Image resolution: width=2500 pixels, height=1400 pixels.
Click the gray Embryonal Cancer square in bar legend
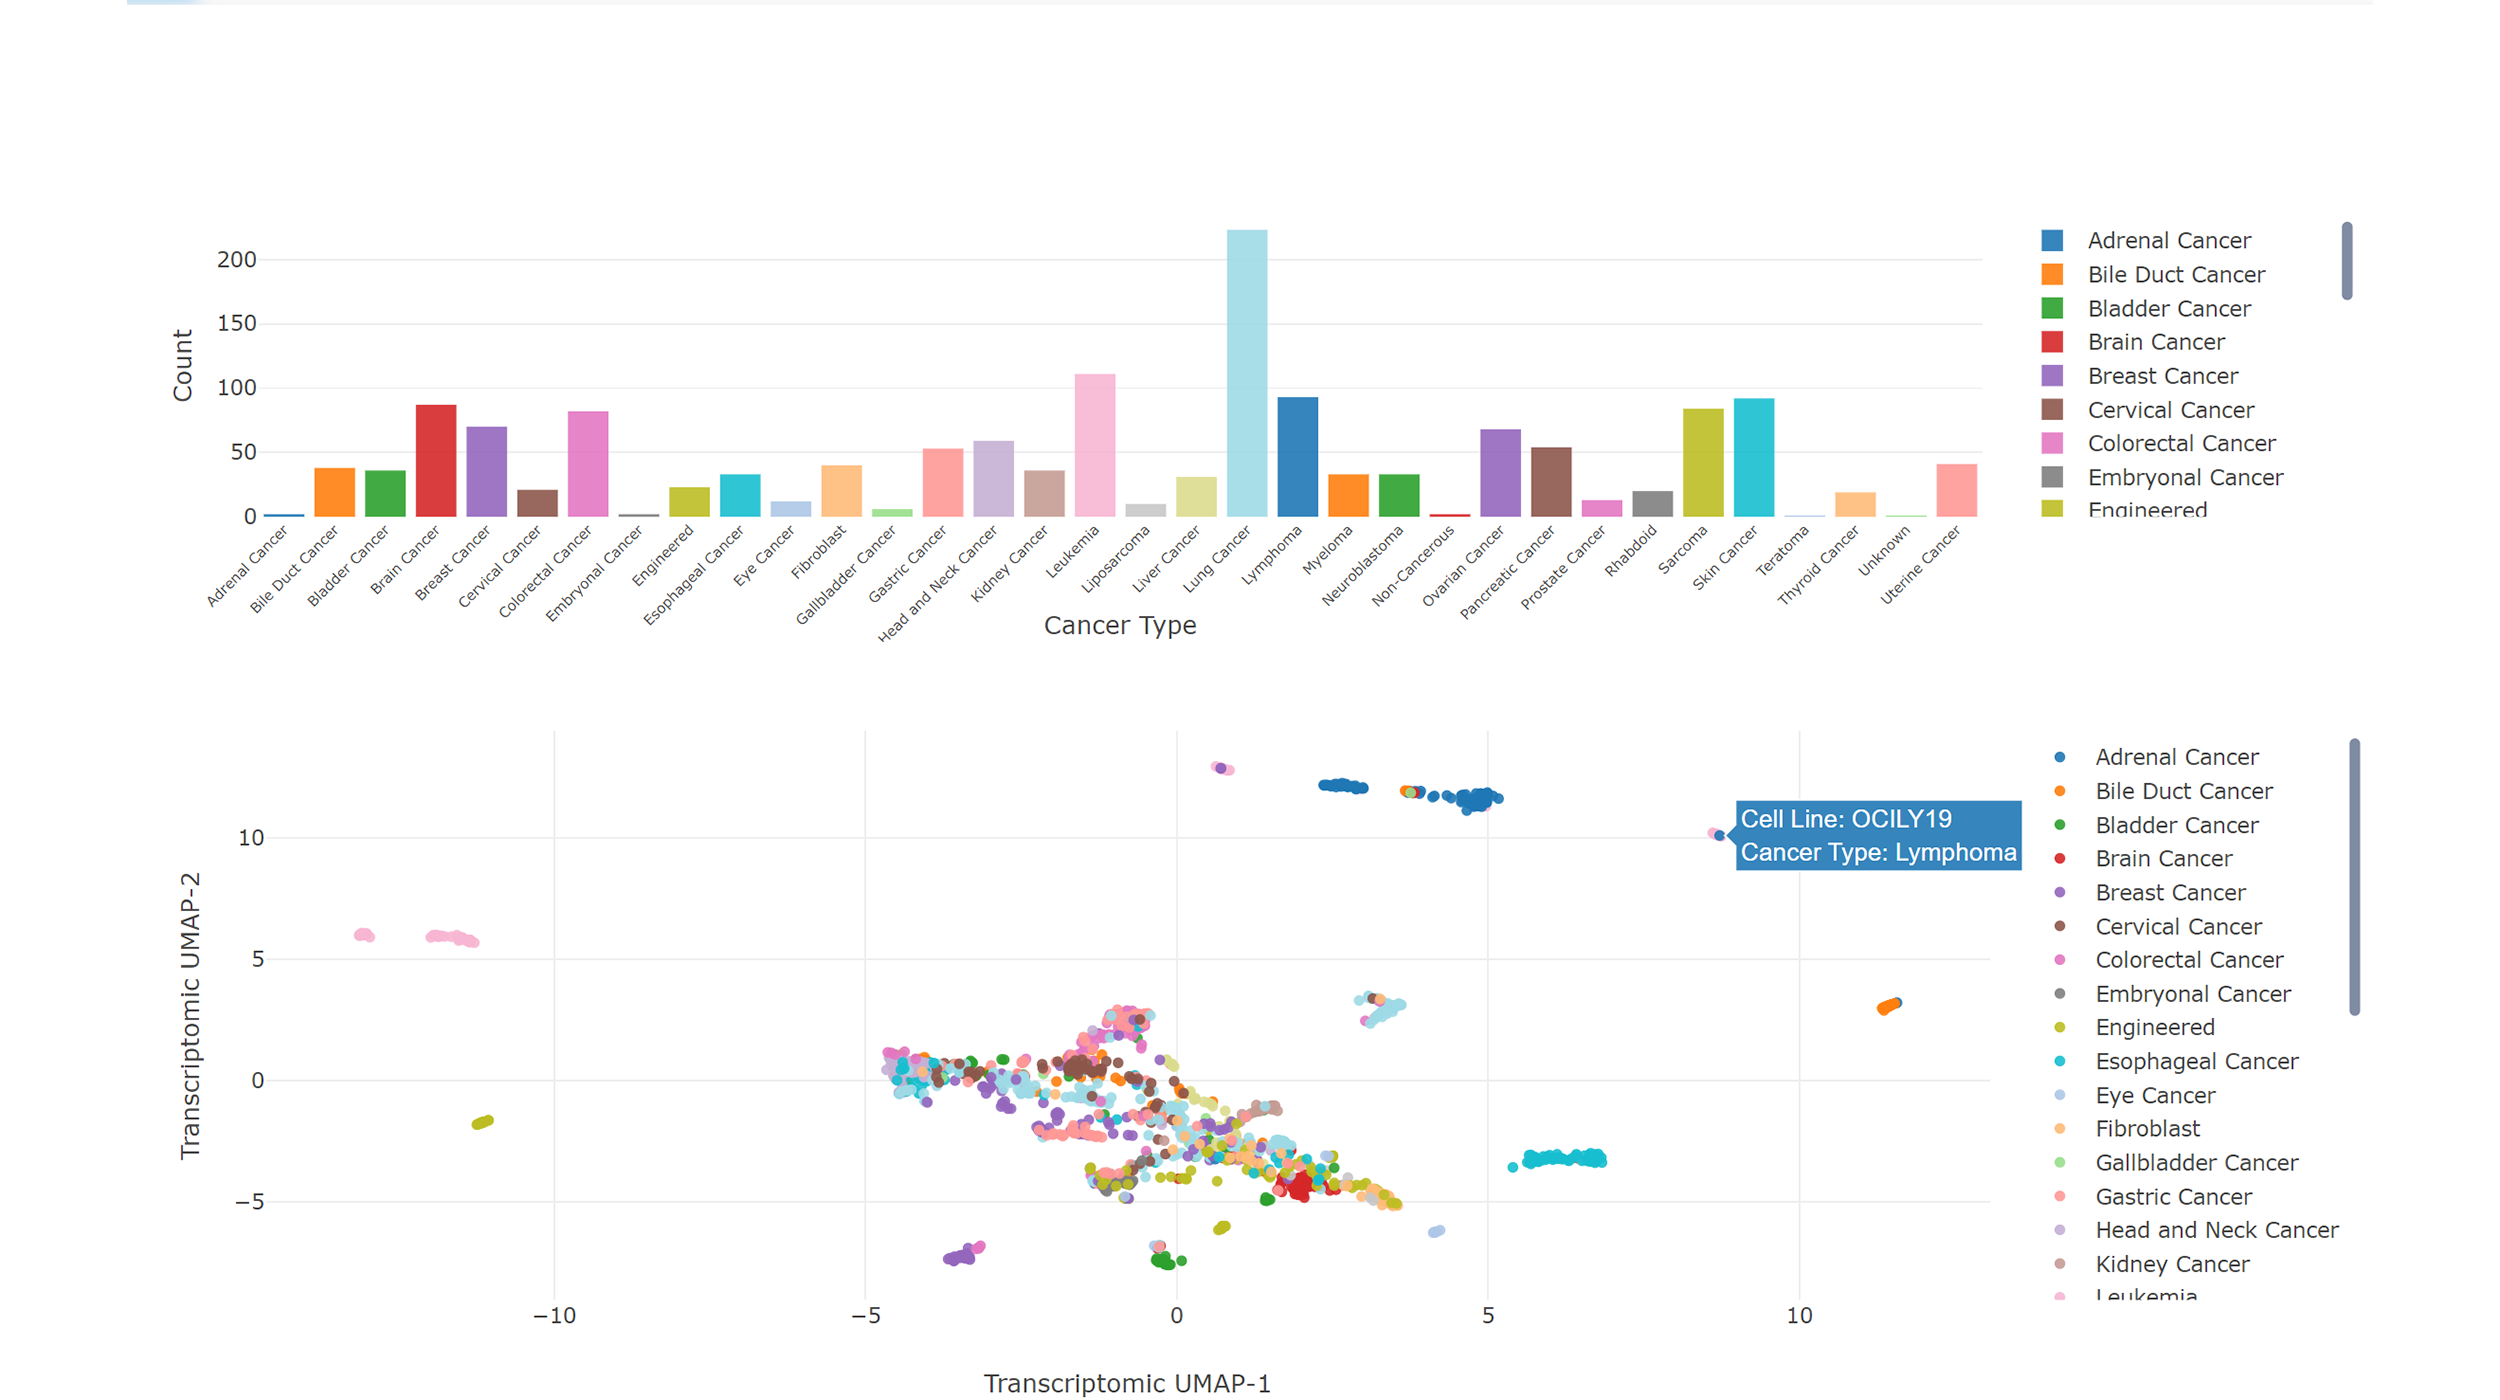click(x=2052, y=477)
